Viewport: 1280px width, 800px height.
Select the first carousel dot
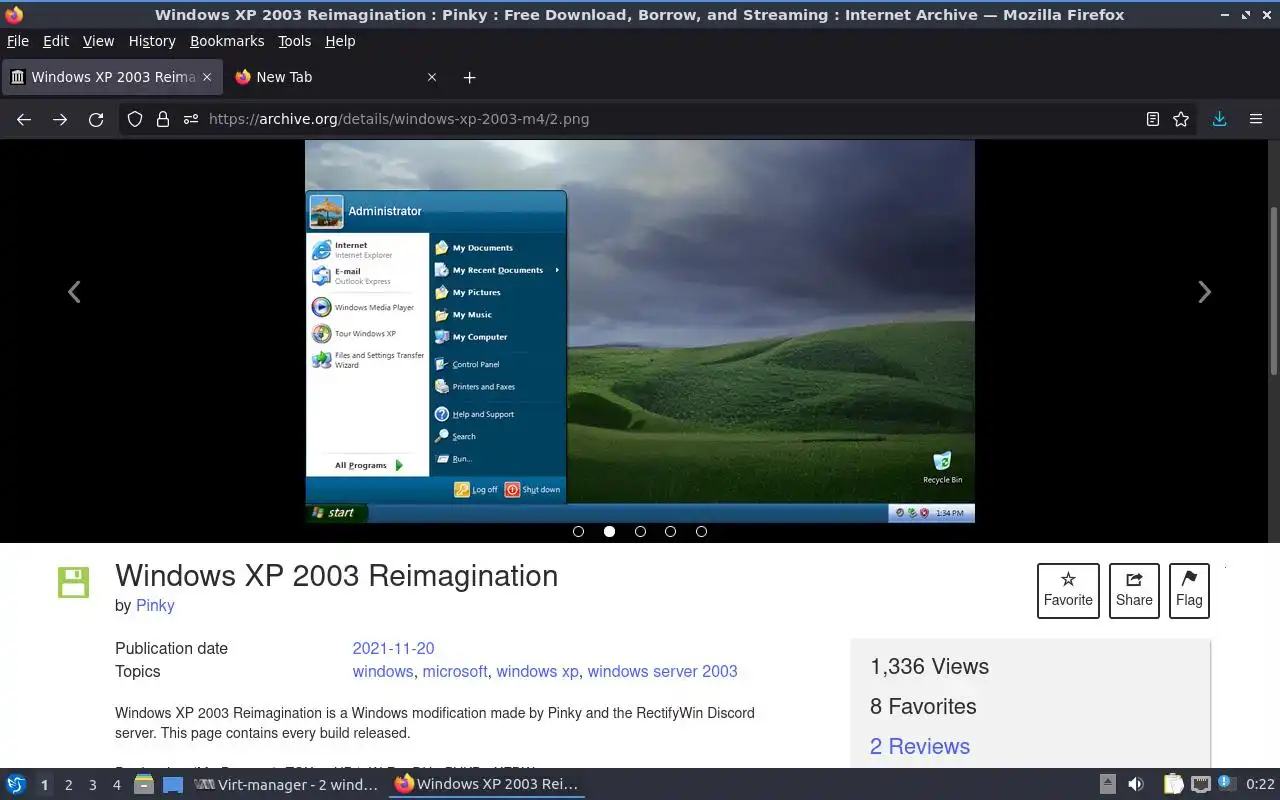(578, 531)
